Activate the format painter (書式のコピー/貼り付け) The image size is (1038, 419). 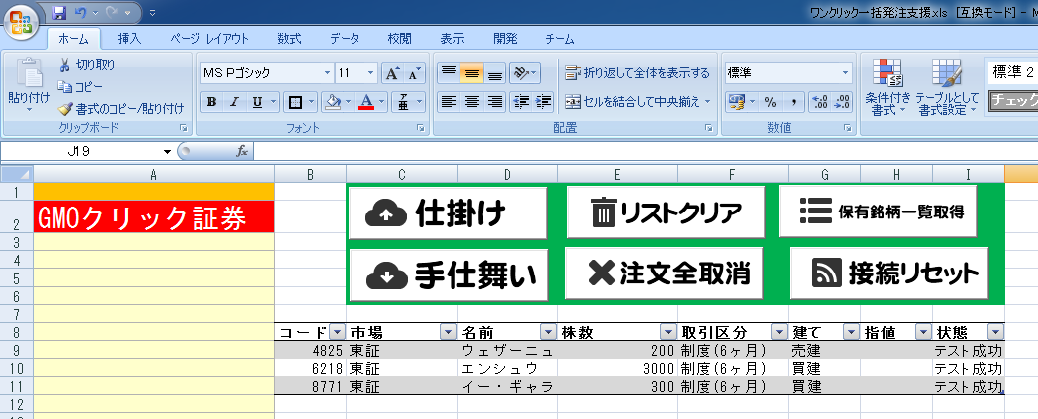click(x=120, y=108)
